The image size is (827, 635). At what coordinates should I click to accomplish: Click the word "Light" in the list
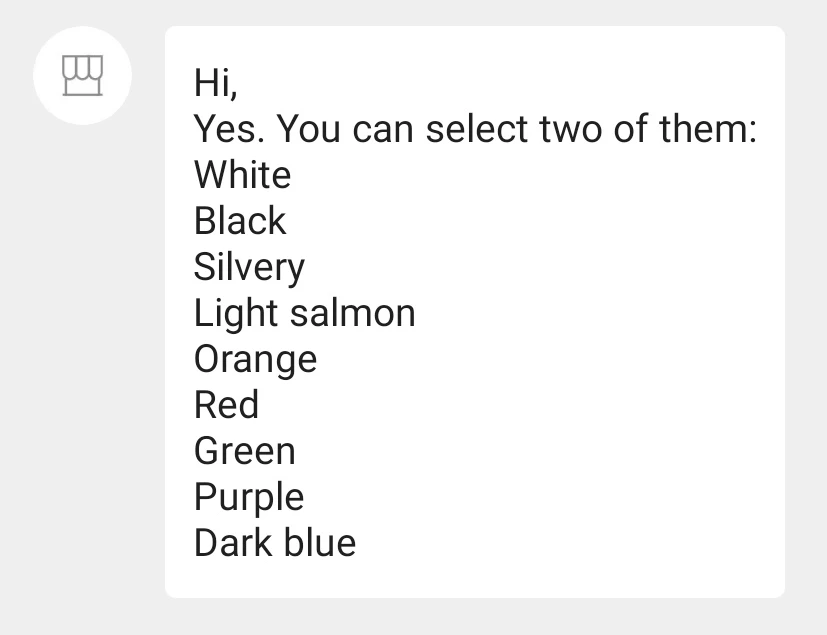pyautogui.click(x=236, y=314)
